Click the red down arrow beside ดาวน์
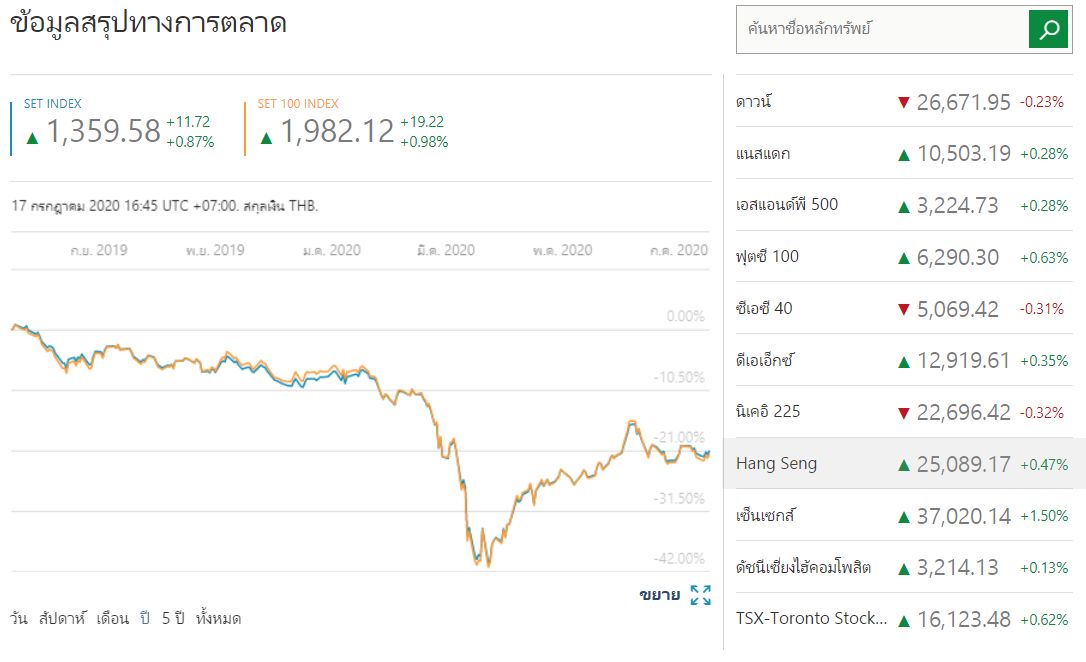The width and height of the screenshot is (1086, 662). click(903, 102)
